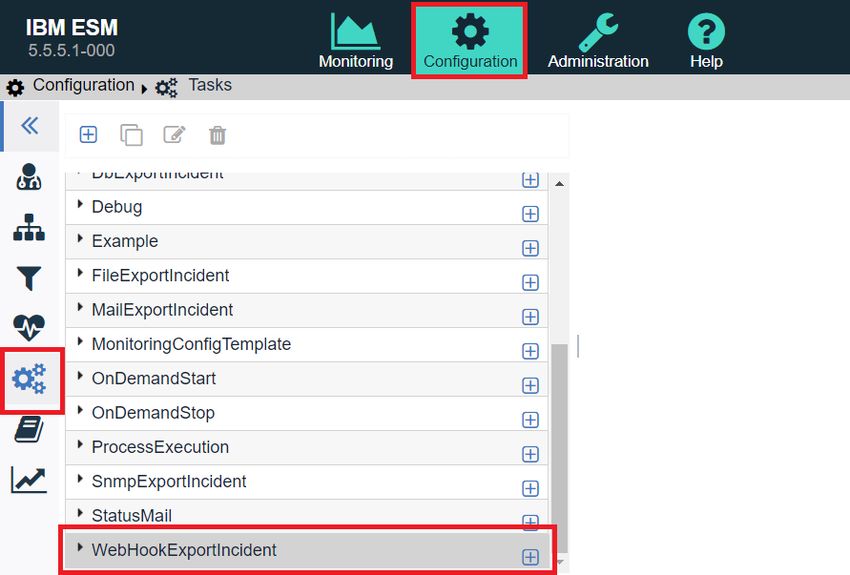Click the Configuration breadcrumb link
Screen dimensions: 850x575
point(83,85)
